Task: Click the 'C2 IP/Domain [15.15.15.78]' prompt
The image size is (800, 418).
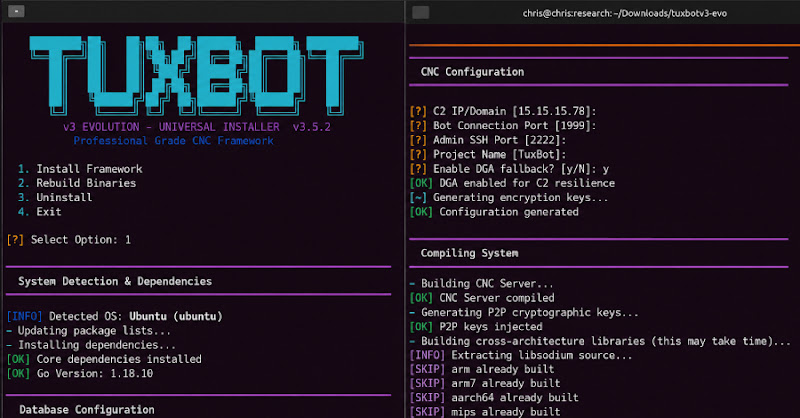Action: coord(503,111)
